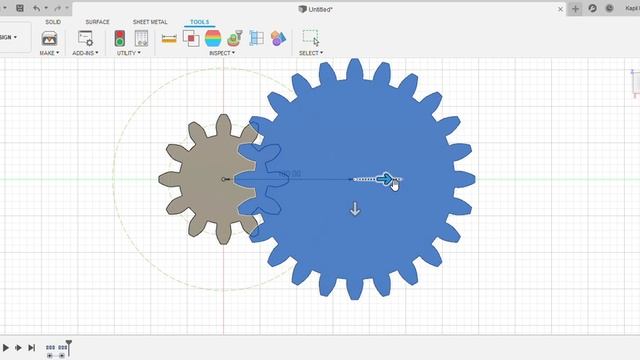The width and height of the screenshot is (640, 360).
Task: Click the table calculator utility icon
Action: 141,38
